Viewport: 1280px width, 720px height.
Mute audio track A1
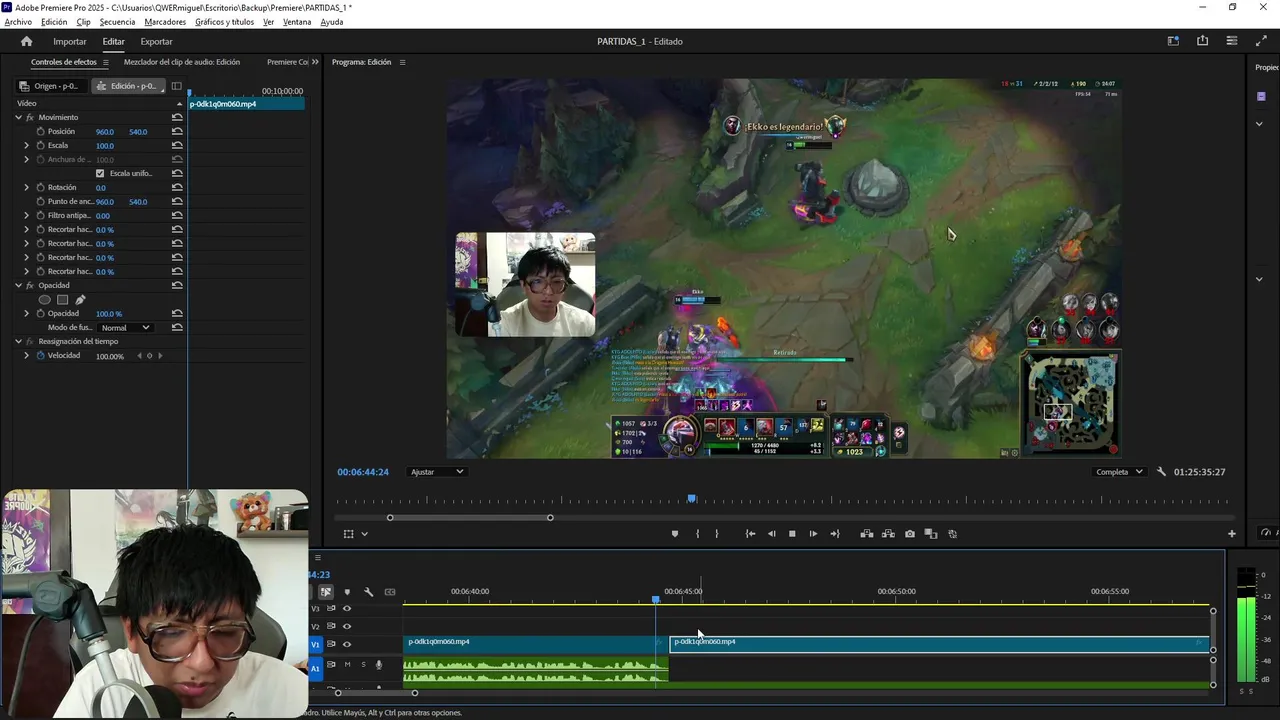pos(347,665)
